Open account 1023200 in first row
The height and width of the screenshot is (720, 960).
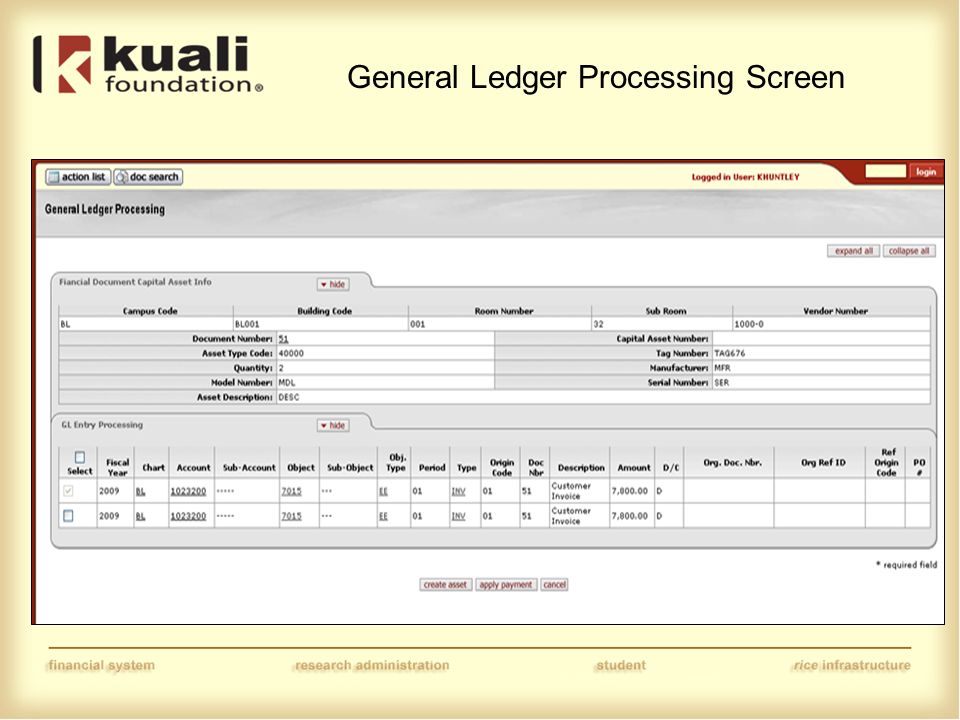coord(188,491)
